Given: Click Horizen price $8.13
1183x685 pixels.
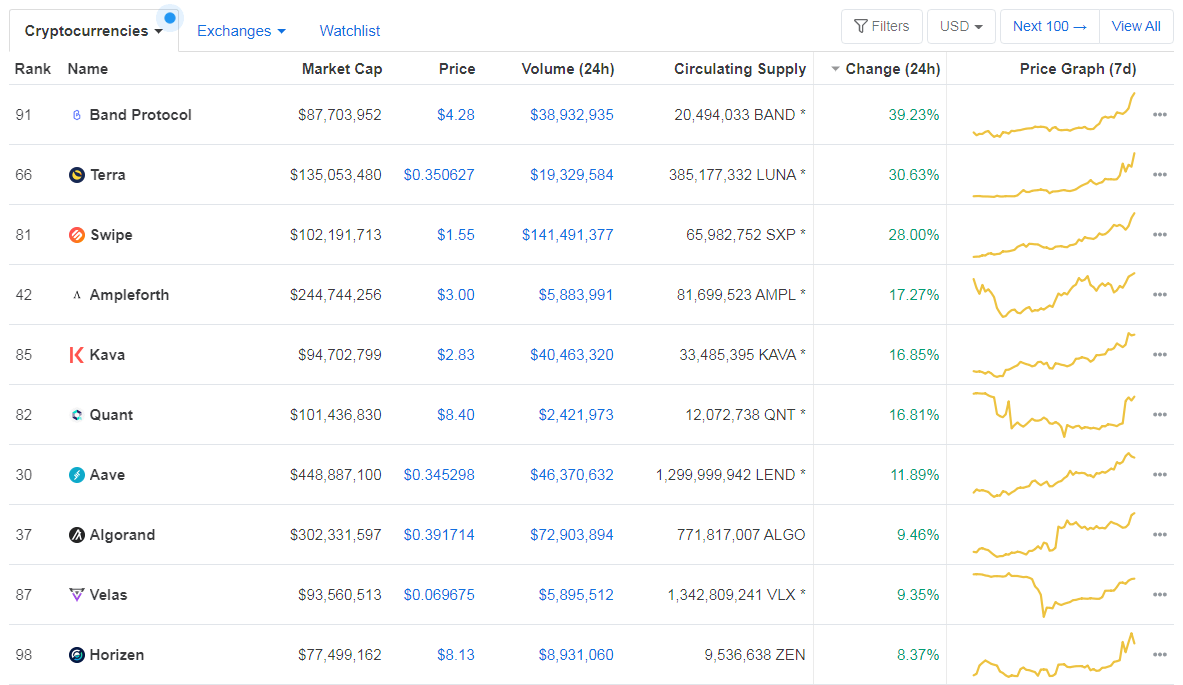Looking at the screenshot, I should (456, 655).
